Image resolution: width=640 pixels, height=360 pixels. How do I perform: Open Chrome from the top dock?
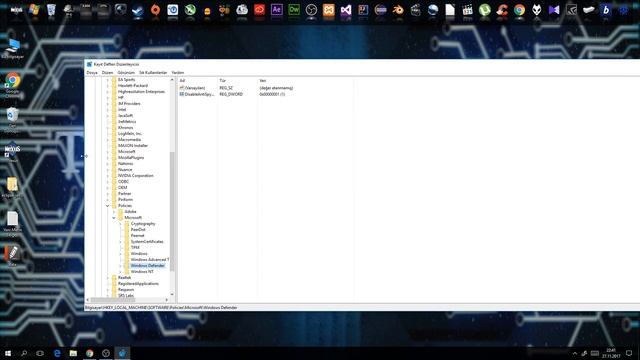tap(519, 10)
